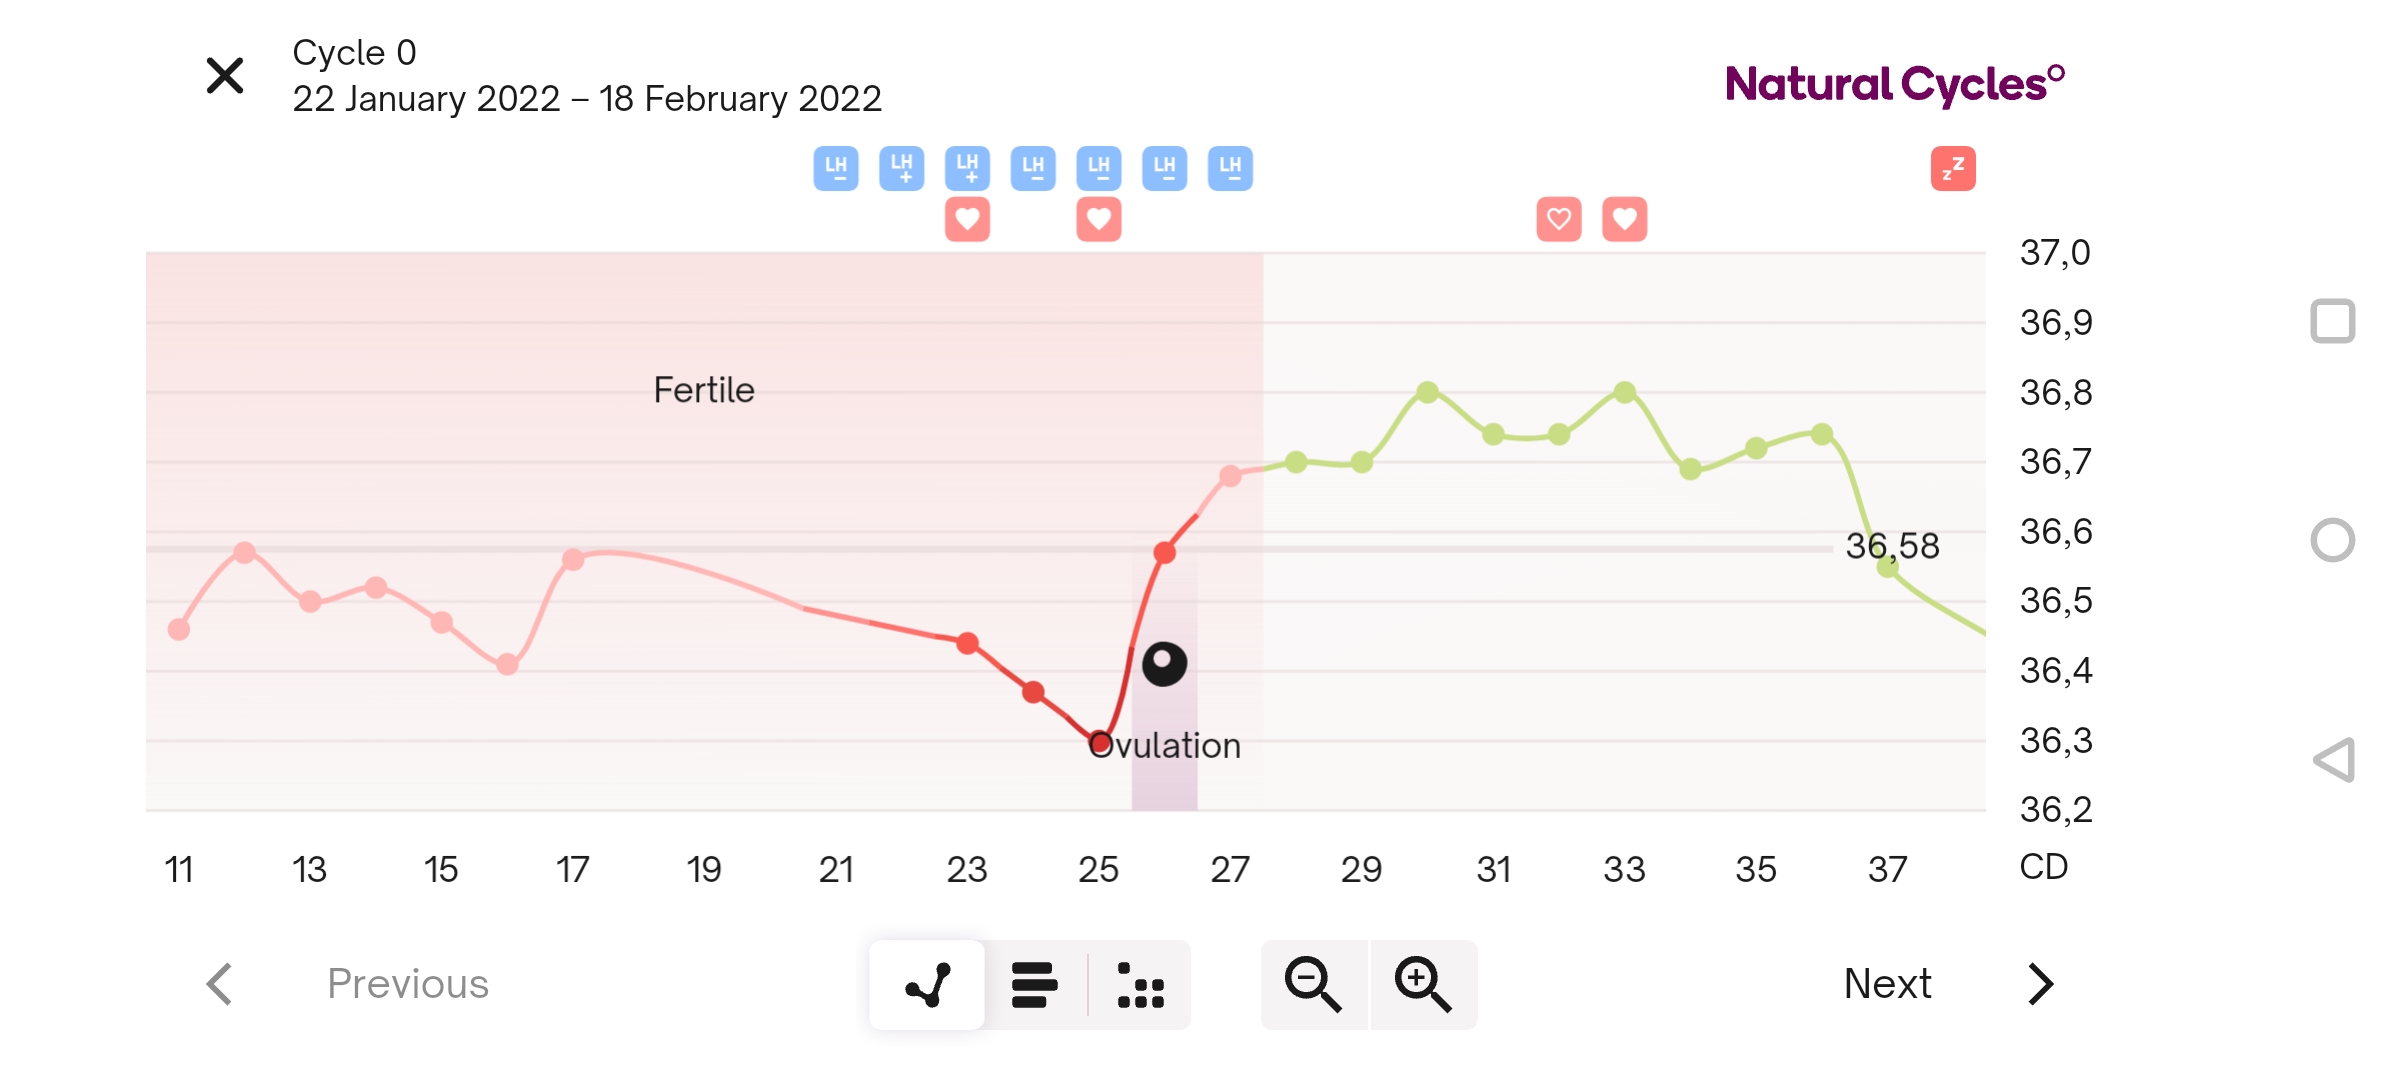2400x1080 pixels.
Task: Go to previous cycle with left chevron
Action: [x=220, y=984]
